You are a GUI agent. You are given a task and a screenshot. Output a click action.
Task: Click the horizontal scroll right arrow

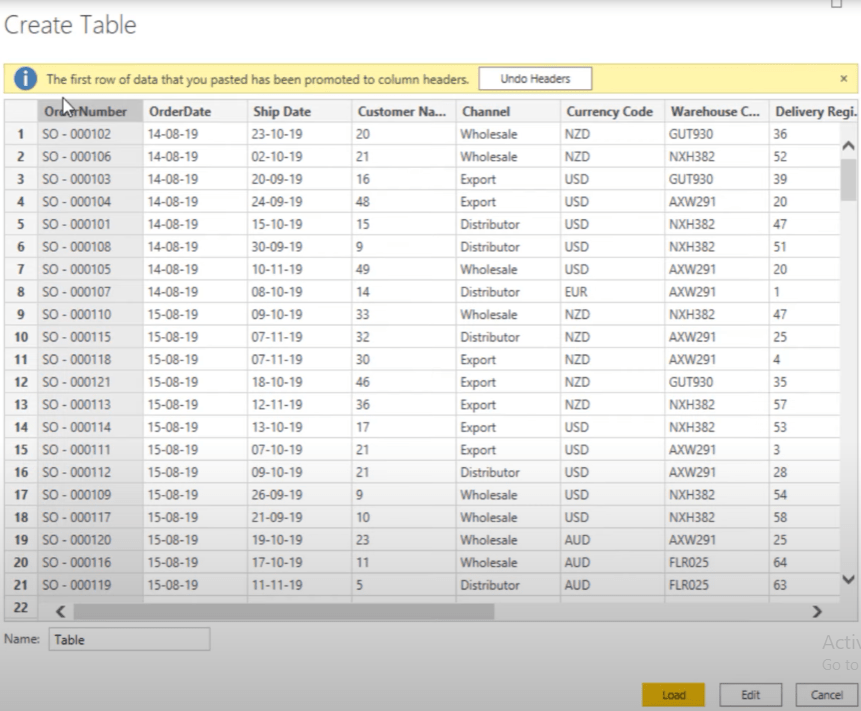pyautogui.click(x=817, y=611)
